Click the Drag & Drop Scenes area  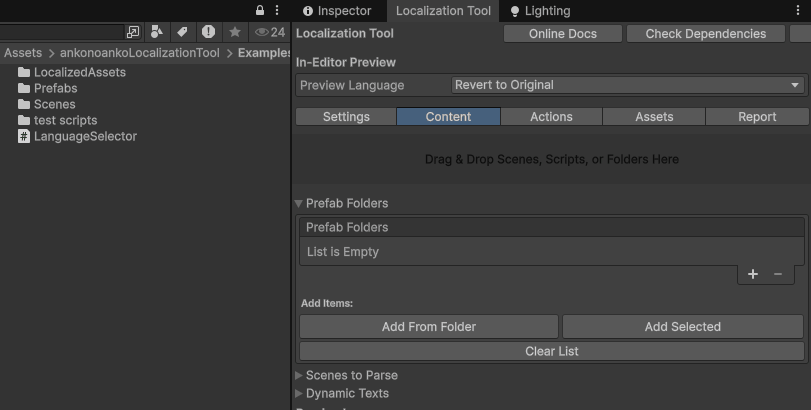point(552,159)
